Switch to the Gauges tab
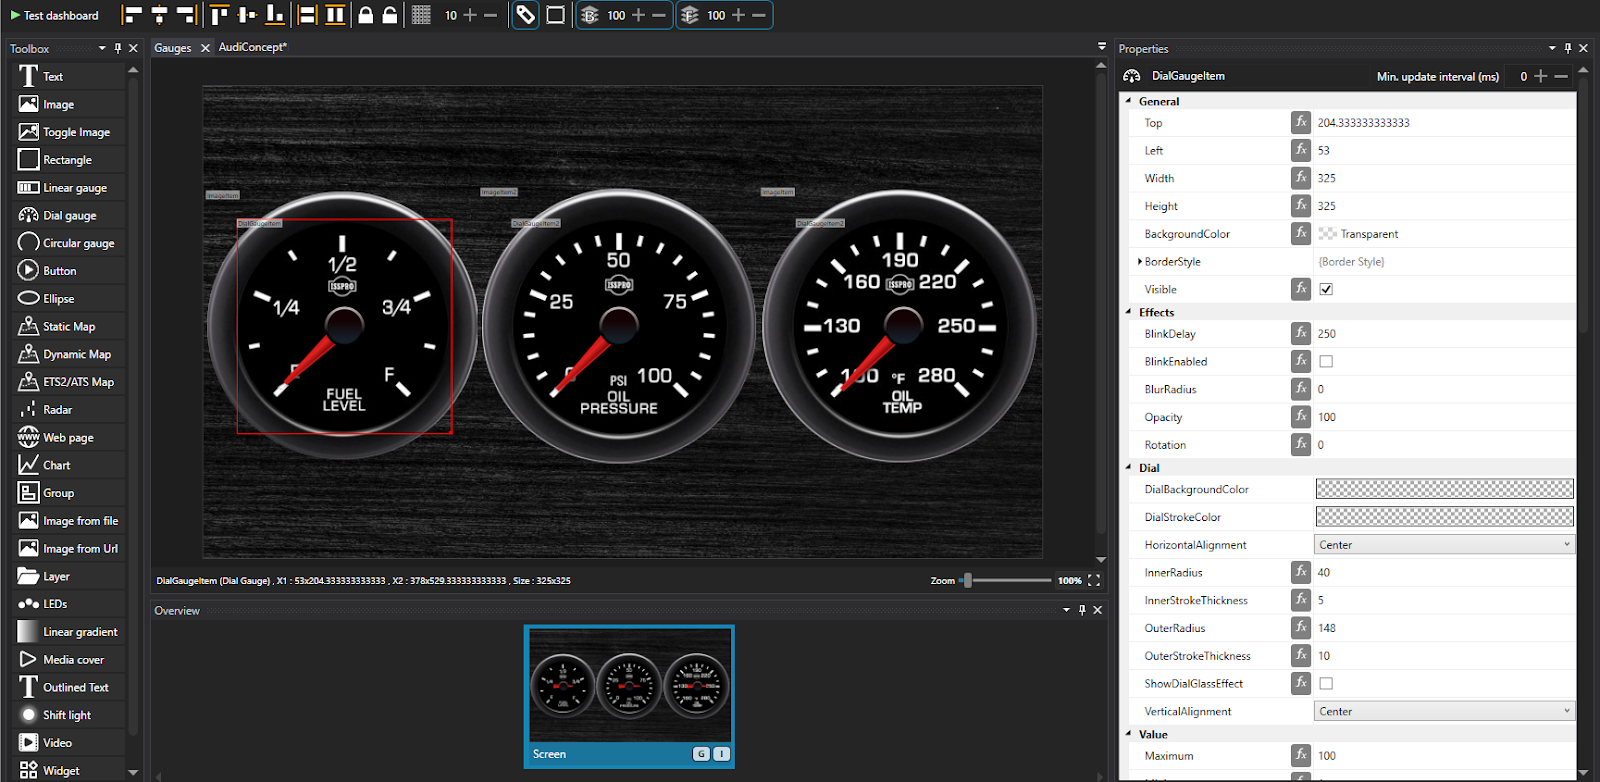The width and height of the screenshot is (1600, 782). (173, 48)
